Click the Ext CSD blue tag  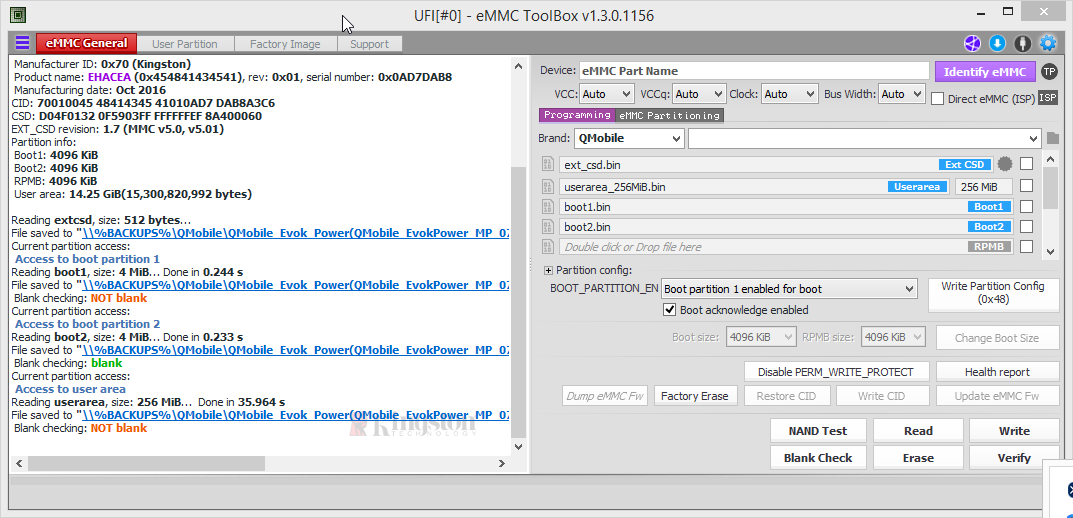[x=964, y=165]
